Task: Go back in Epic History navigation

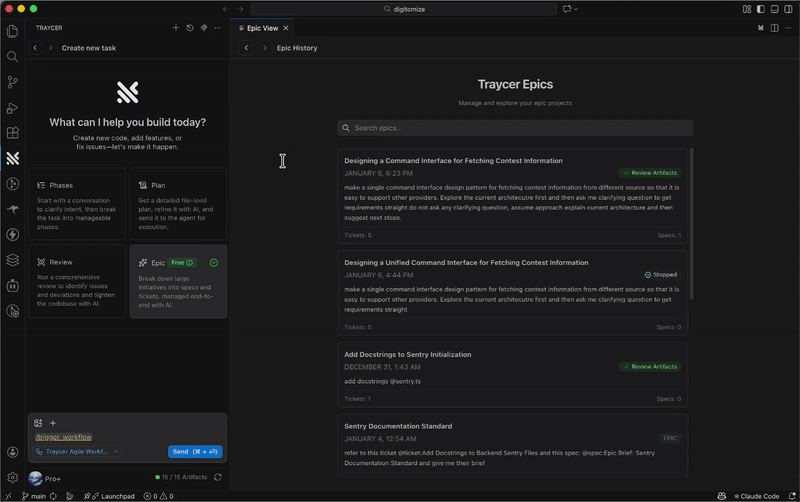Action: pyautogui.click(x=246, y=47)
